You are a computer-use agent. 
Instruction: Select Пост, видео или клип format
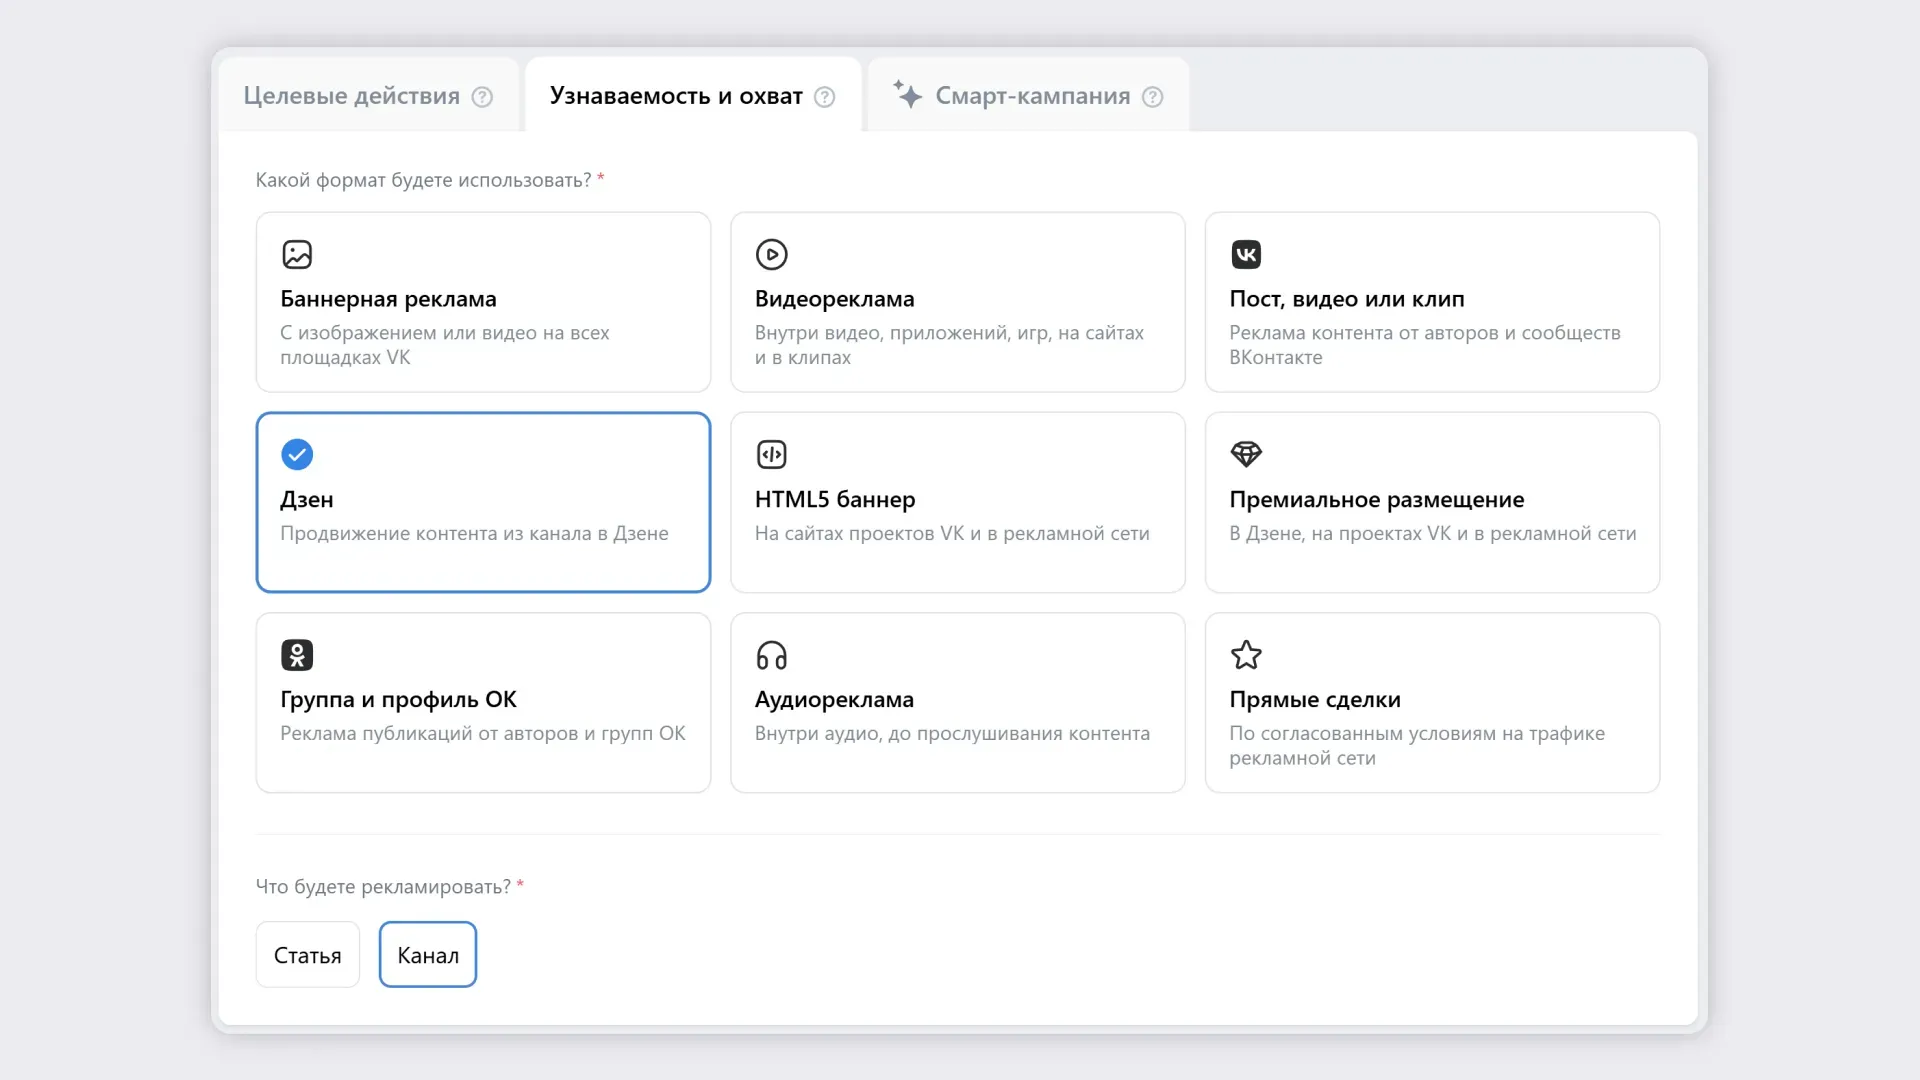[1432, 302]
